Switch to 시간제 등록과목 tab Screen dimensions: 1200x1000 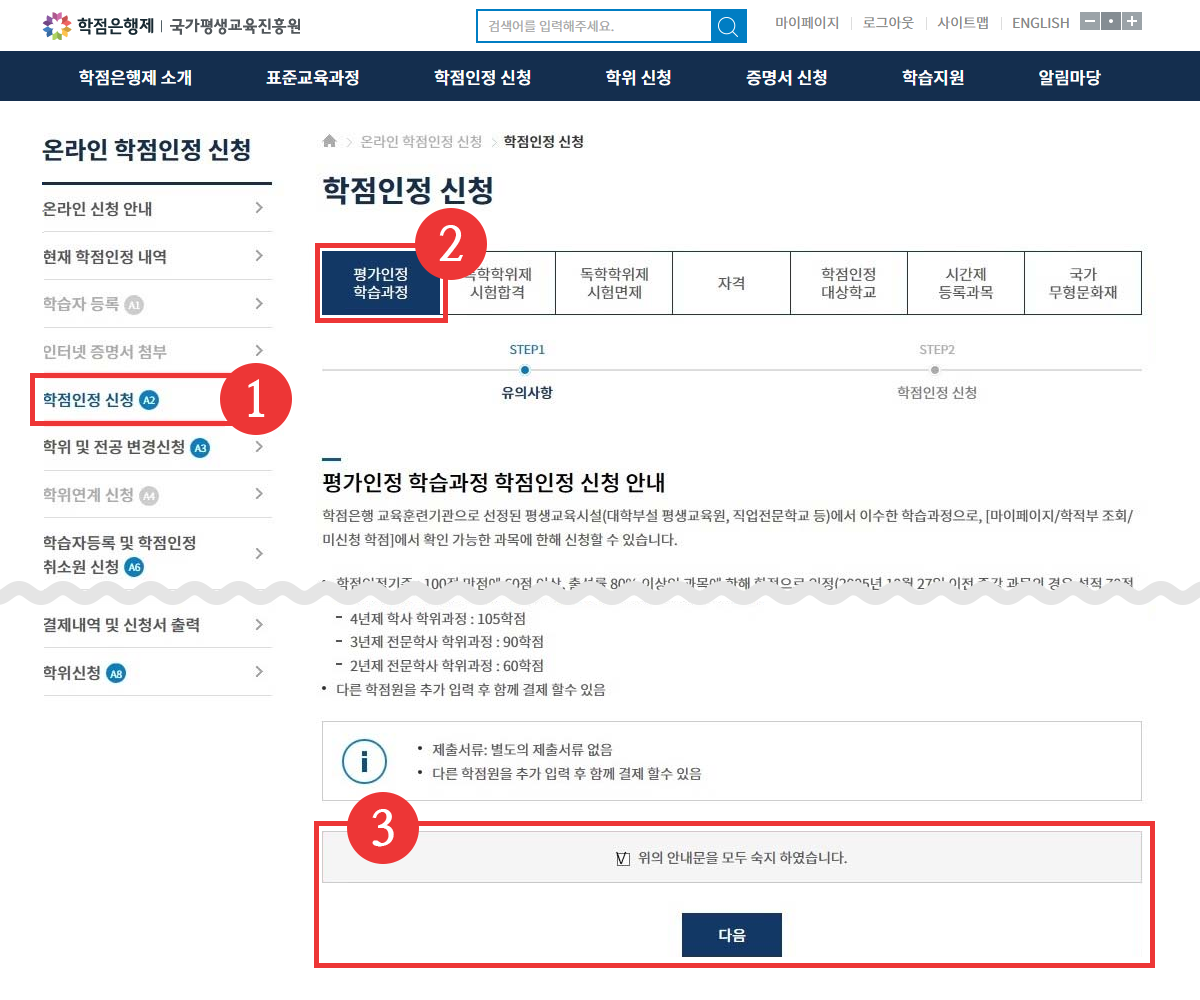click(x=966, y=284)
